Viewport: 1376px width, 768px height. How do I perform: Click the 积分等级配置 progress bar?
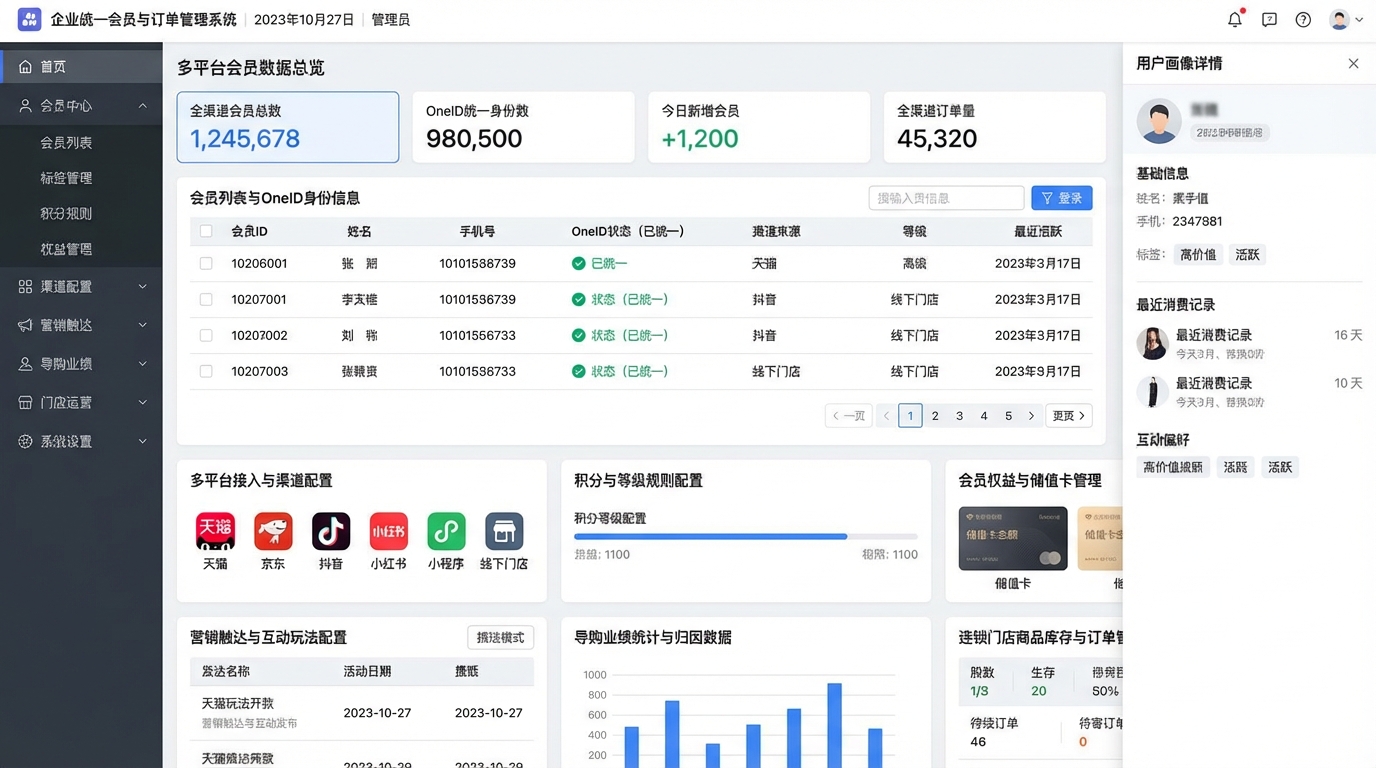tap(745, 537)
